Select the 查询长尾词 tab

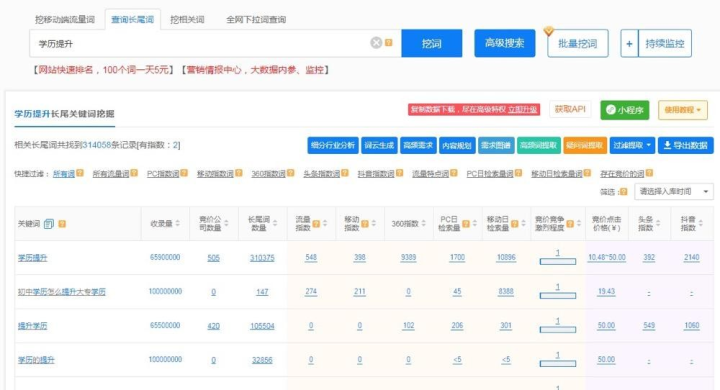point(133,20)
